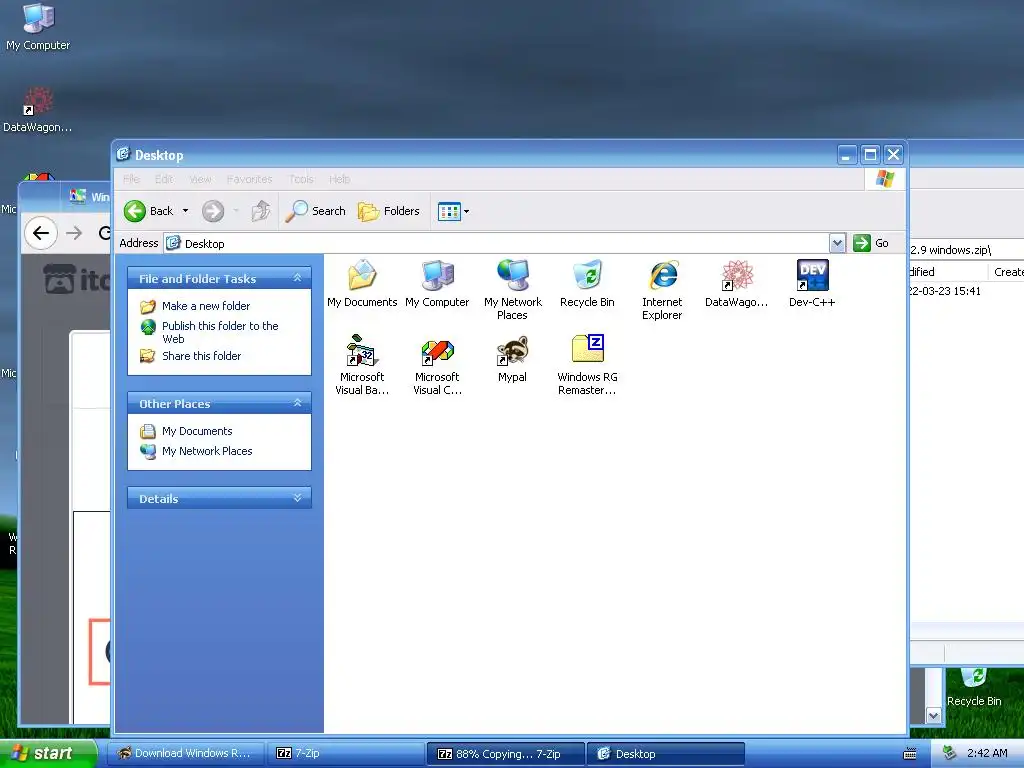Click the 2:42 AM taskbar clock
The width and height of the screenshot is (1024, 768).
(987, 753)
